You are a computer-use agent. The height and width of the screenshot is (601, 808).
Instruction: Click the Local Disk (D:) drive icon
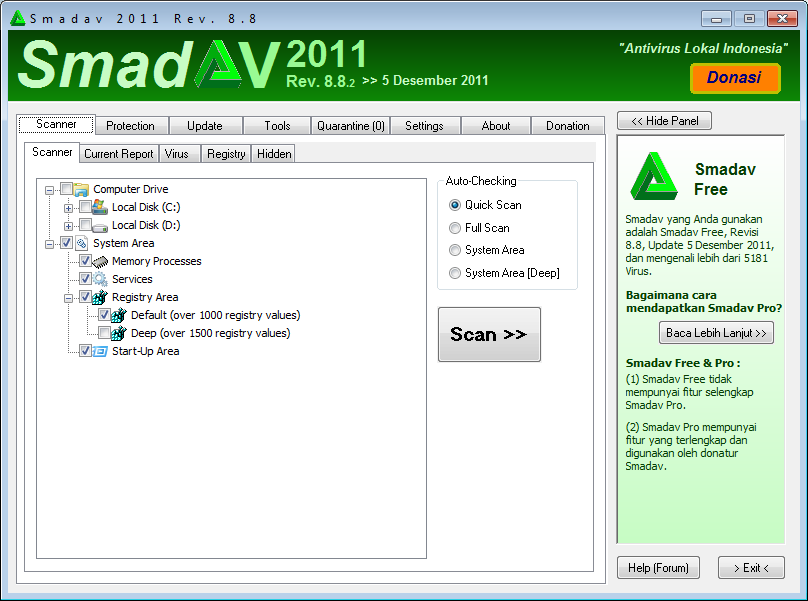99,225
